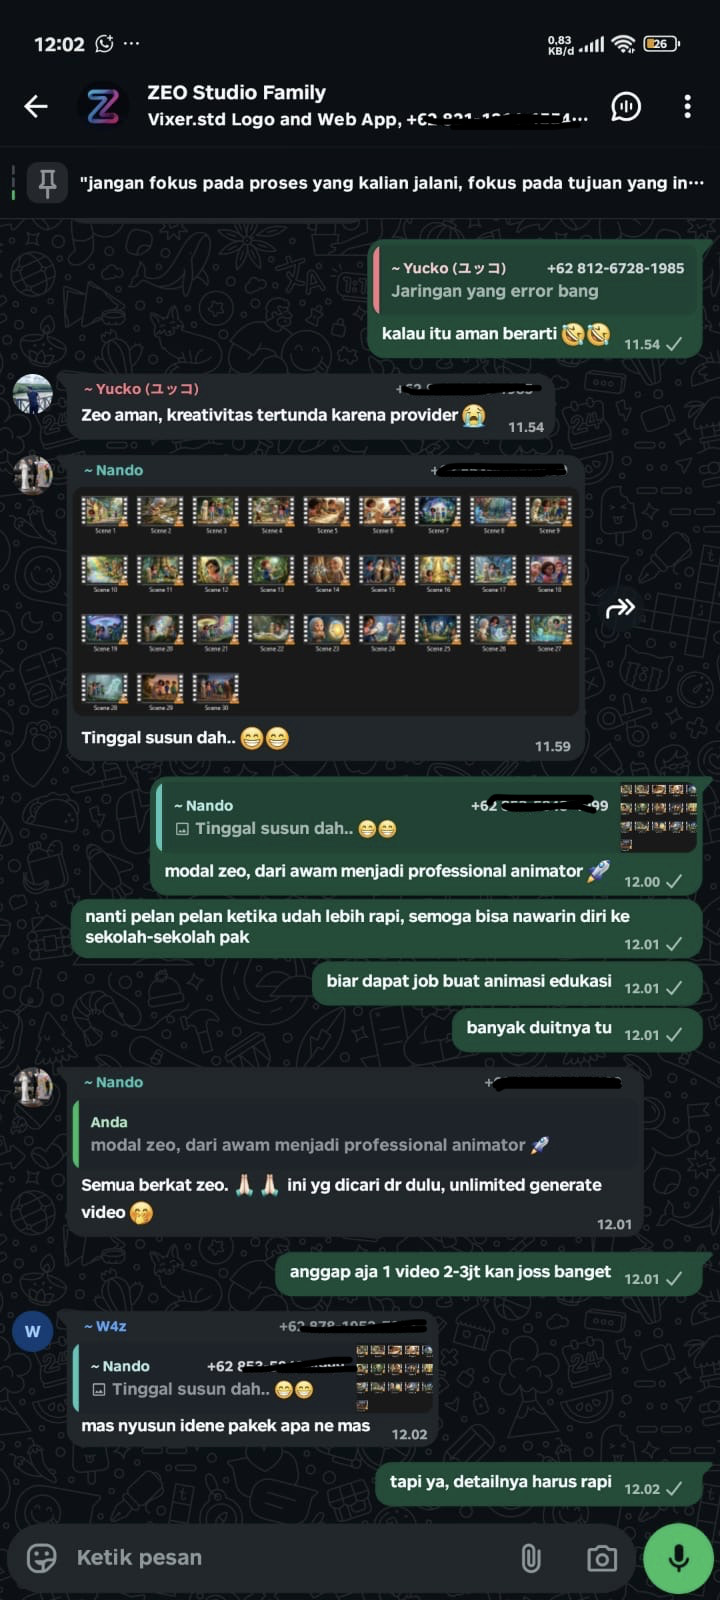This screenshot has width=720, height=1600.
Task: Open the ZEO Studio Family group info
Action: click(367, 106)
